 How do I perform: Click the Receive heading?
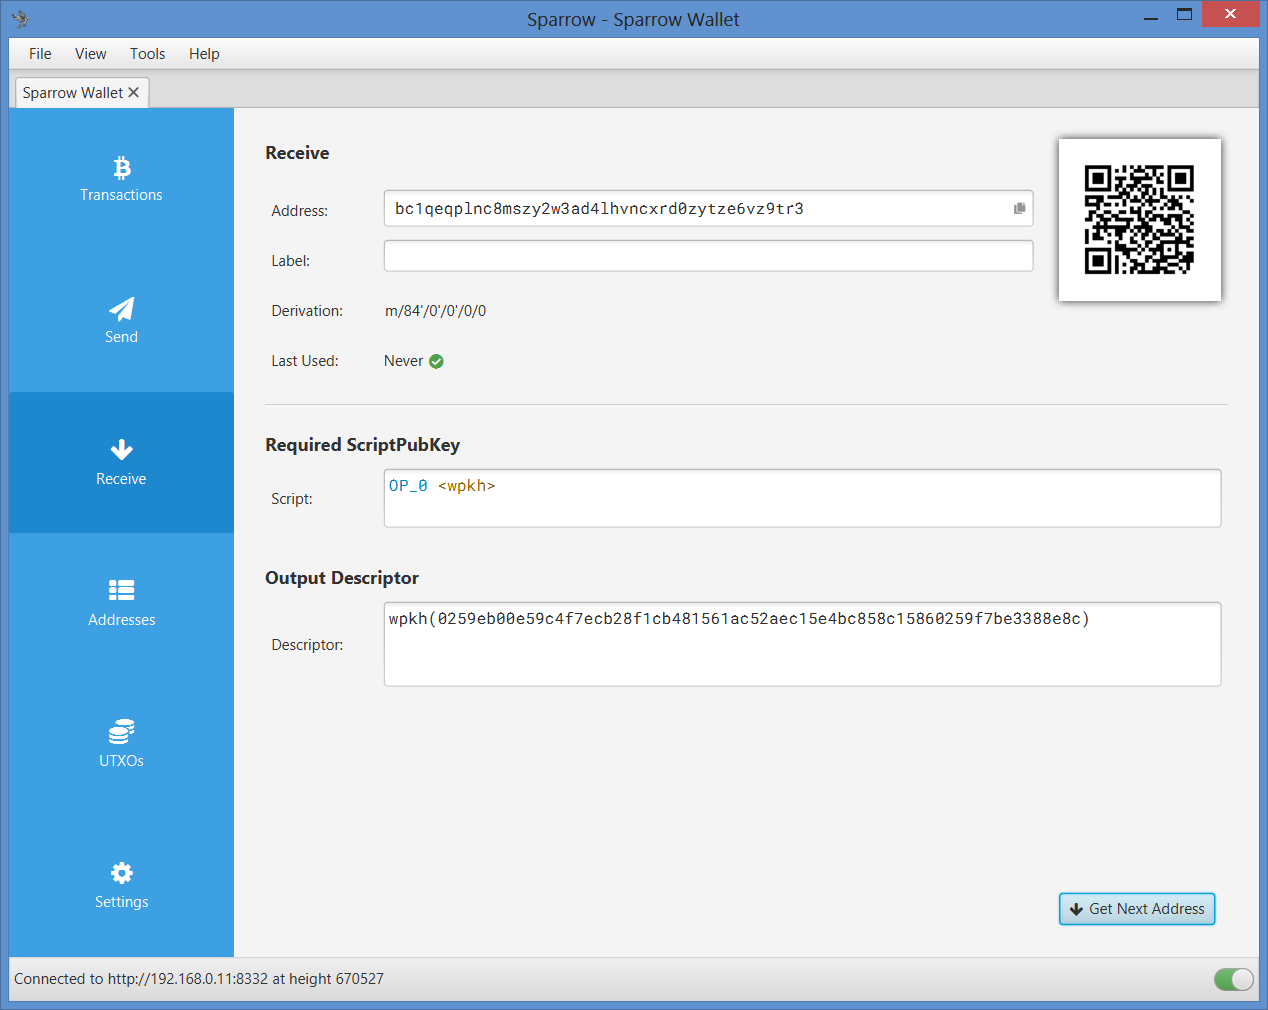297,153
